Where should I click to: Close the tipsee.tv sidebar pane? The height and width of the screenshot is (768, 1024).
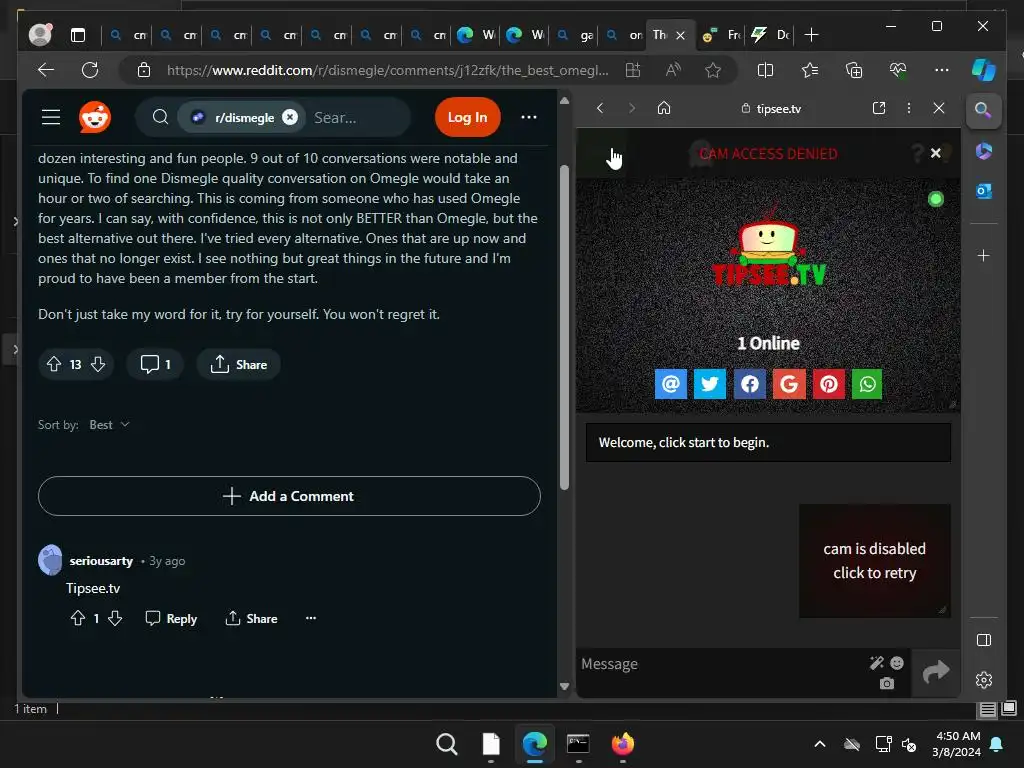click(938, 108)
